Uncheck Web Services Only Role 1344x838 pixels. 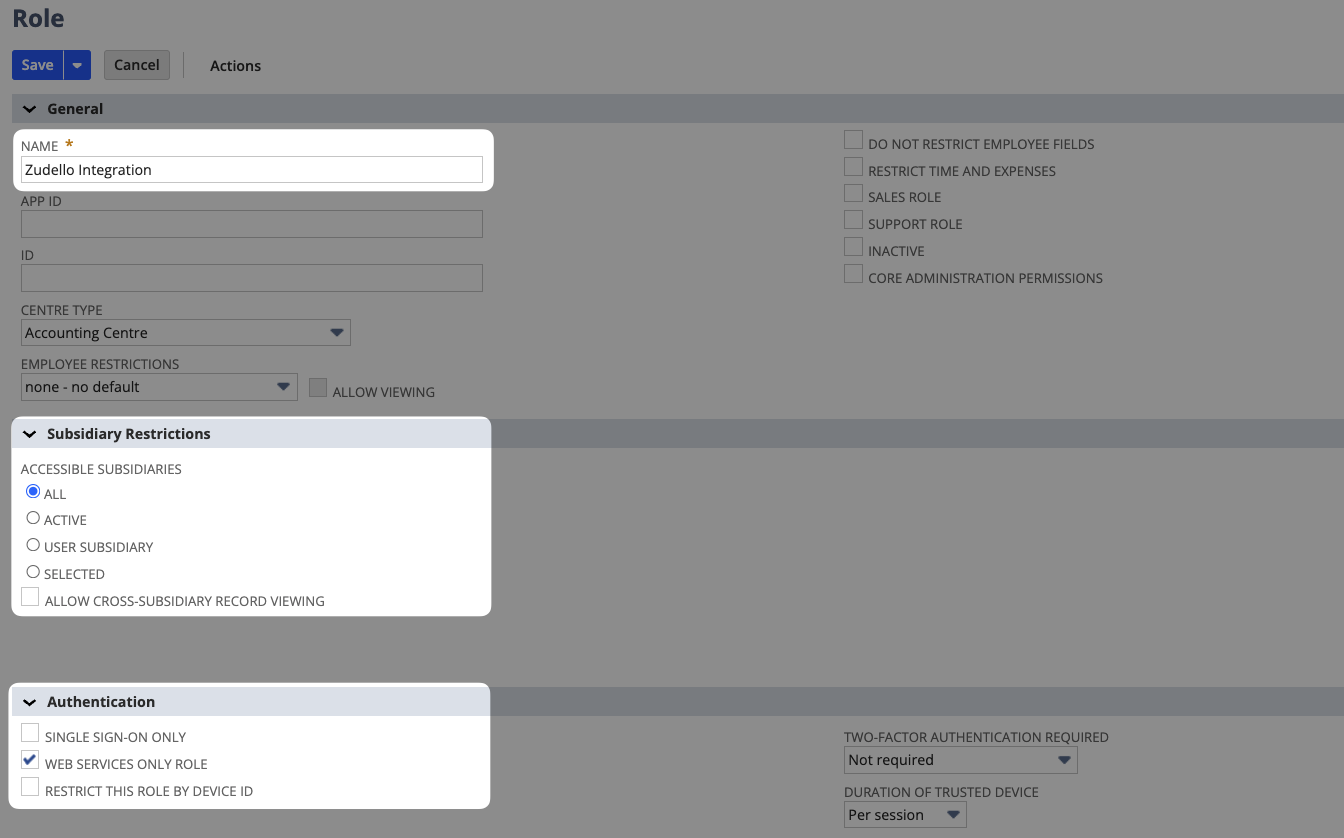[30, 760]
